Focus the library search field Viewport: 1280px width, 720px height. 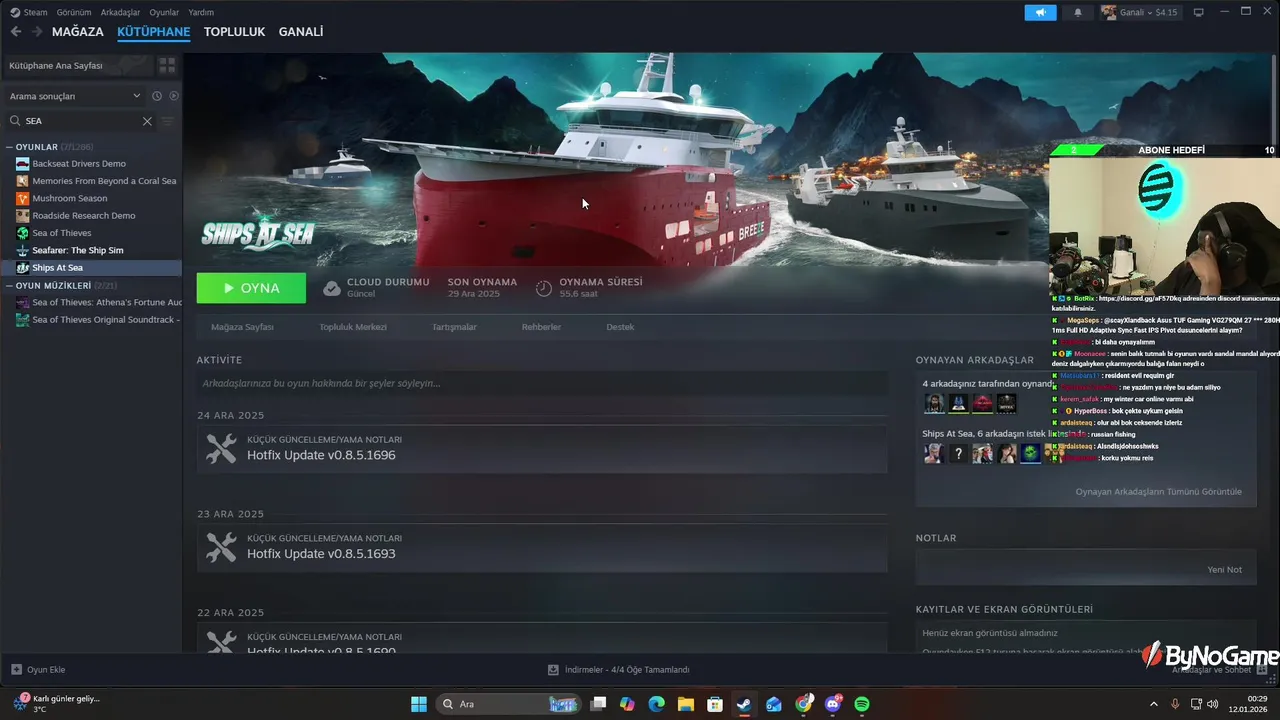80,121
